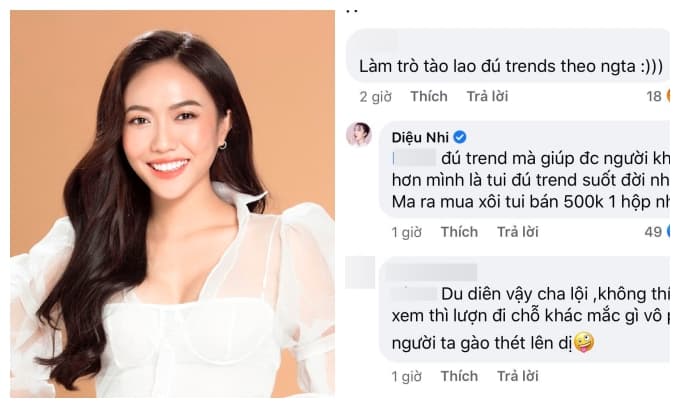The image size is (680, 408).
Task: Like the 'Du diên vậy cha lội' comment
Action: (x=459, y=376)
